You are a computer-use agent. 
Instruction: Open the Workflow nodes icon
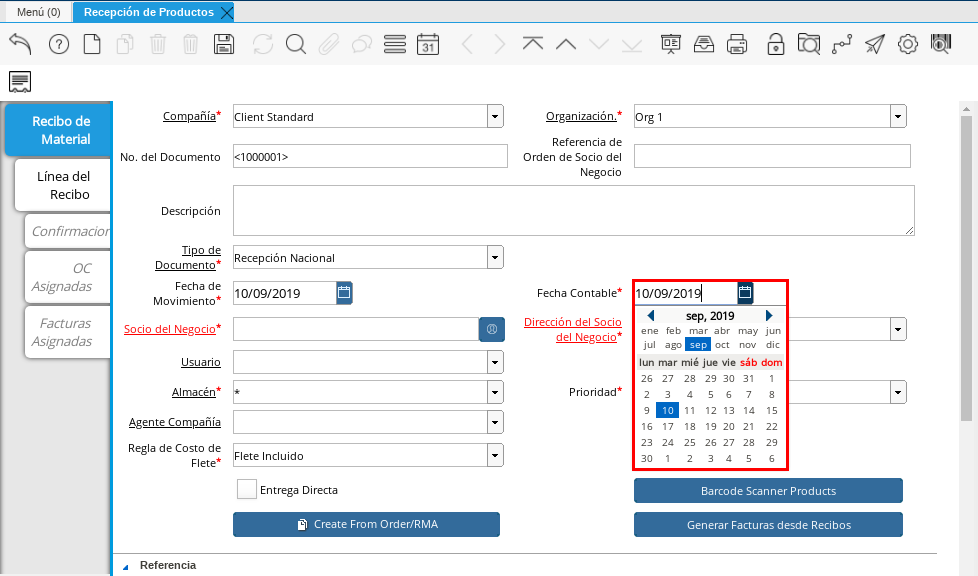pos(841,44)
